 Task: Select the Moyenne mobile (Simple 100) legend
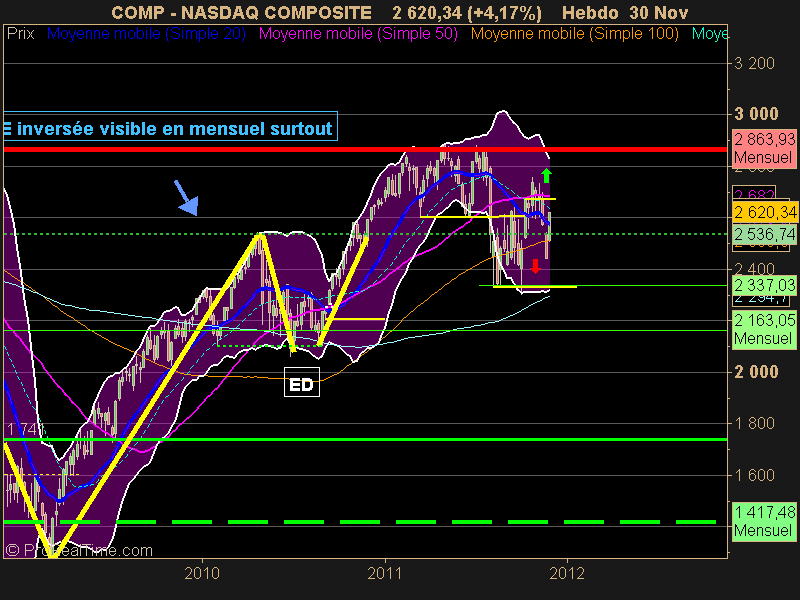tap(574, 34)
